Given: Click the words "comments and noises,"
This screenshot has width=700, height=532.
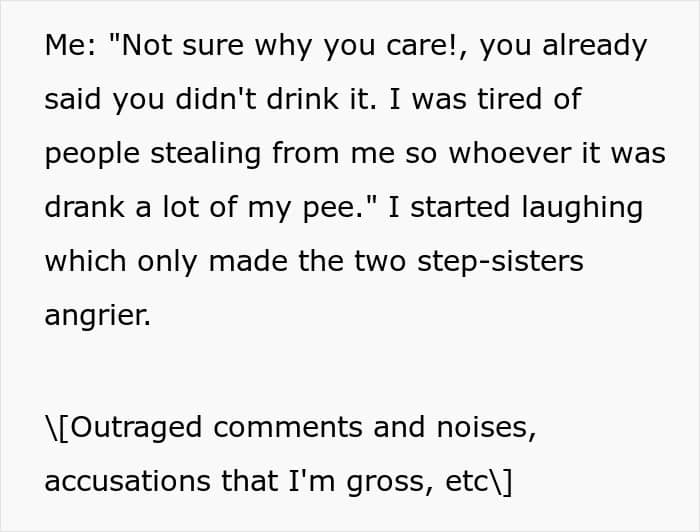Looking at the screenshot, I should click(375, 427).
